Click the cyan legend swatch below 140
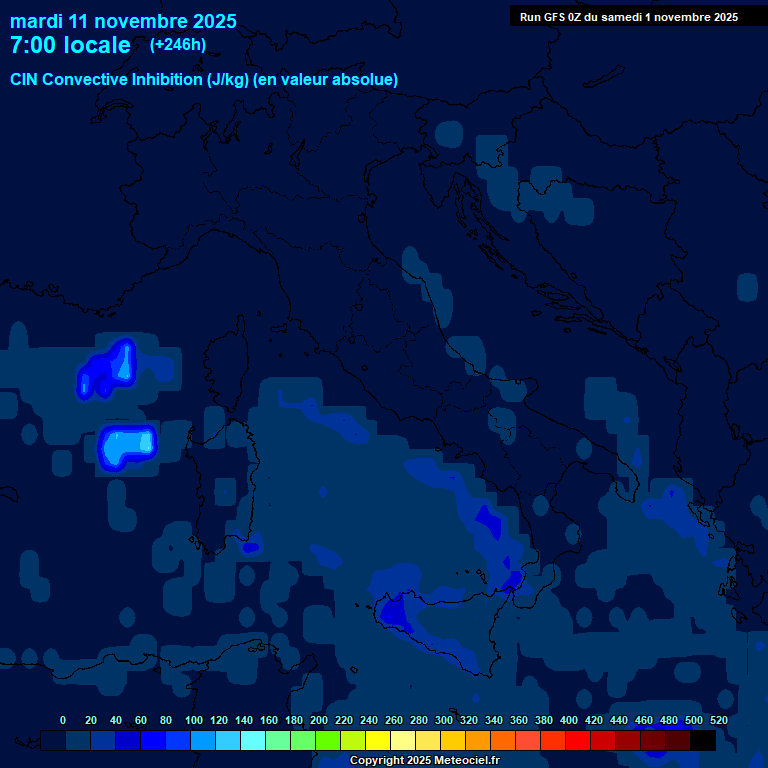Screen dimensions: 768x768 pyautogui.click(x=253, y=741)
